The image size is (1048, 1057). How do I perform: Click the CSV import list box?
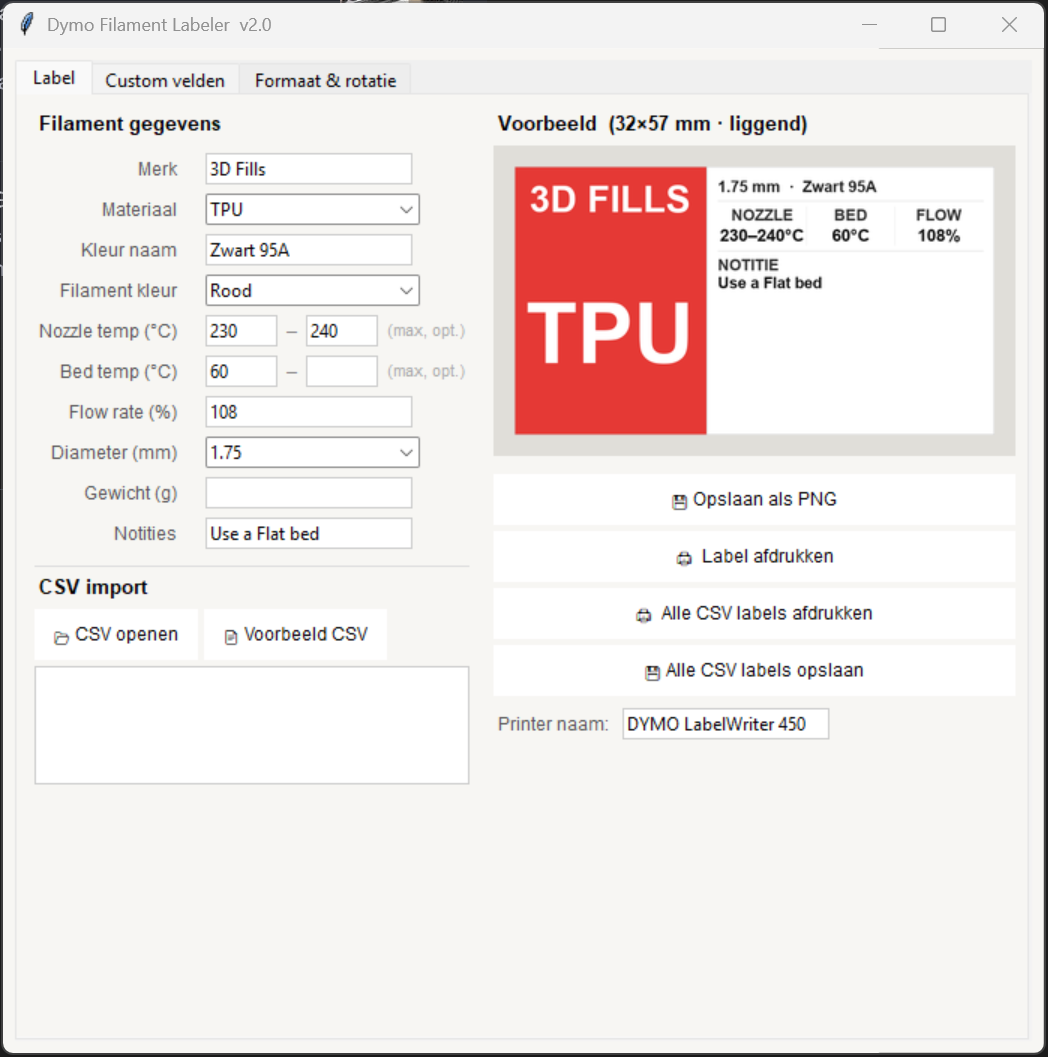pyautogui.click(x=252, y=725)
